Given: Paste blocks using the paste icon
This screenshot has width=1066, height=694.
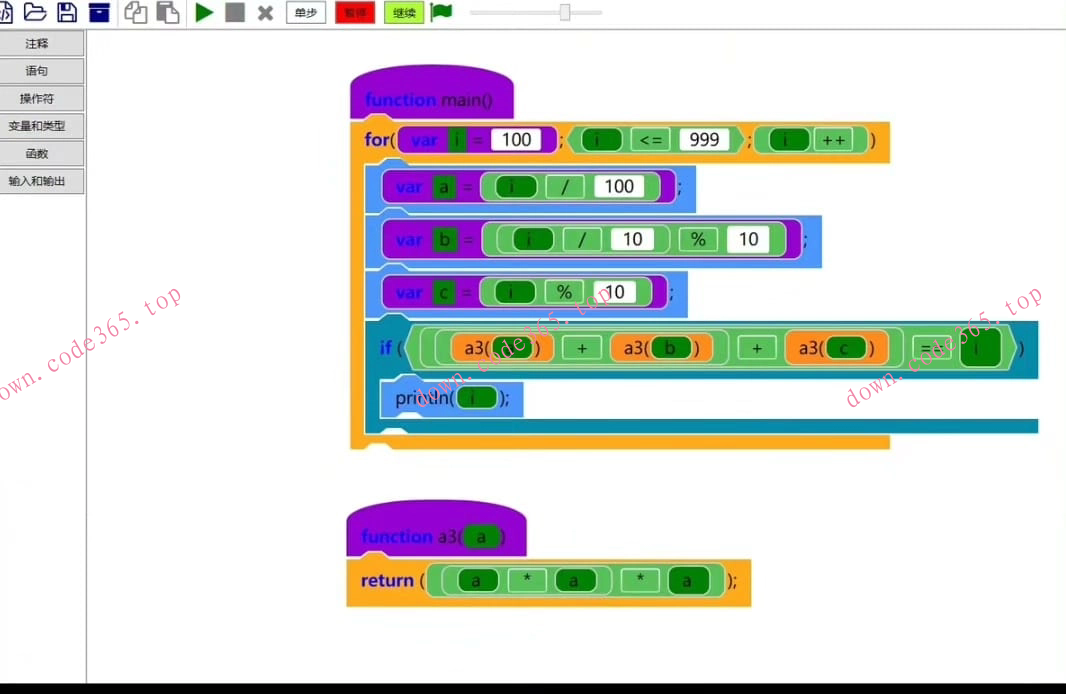Looking at the screenshot, I should click(168, 12).
